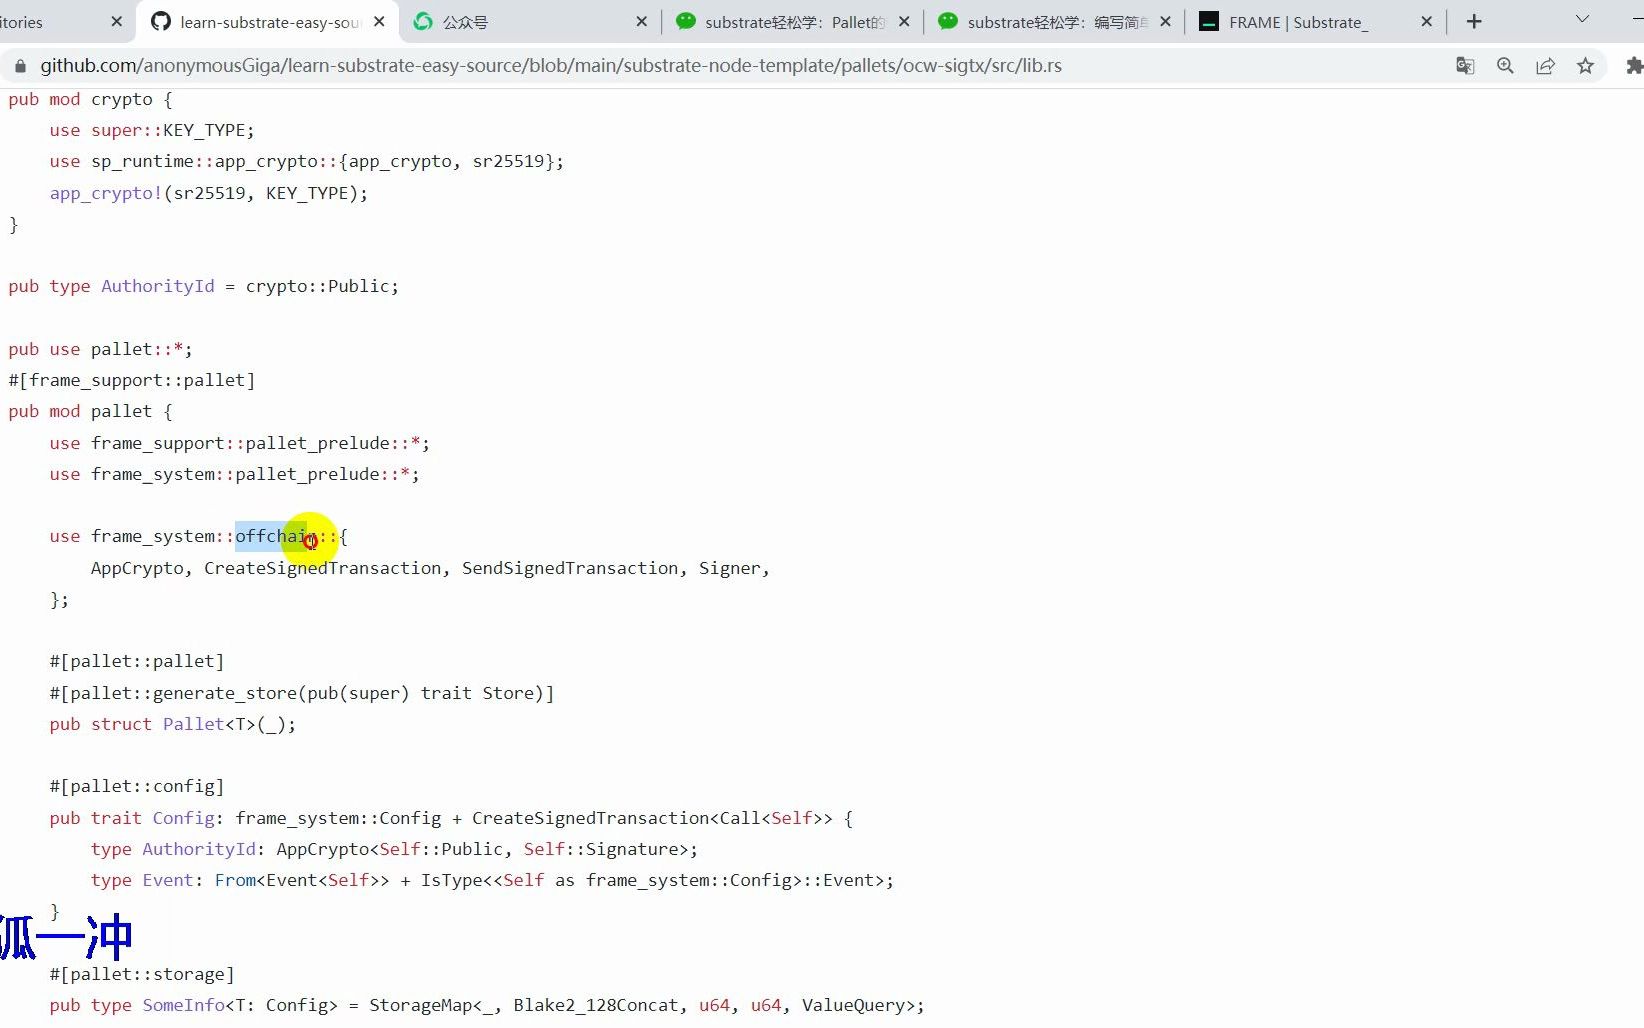1644x1028 pixels.
Task: Click 'Signer,' in the import list
Action: pos(734,568)
